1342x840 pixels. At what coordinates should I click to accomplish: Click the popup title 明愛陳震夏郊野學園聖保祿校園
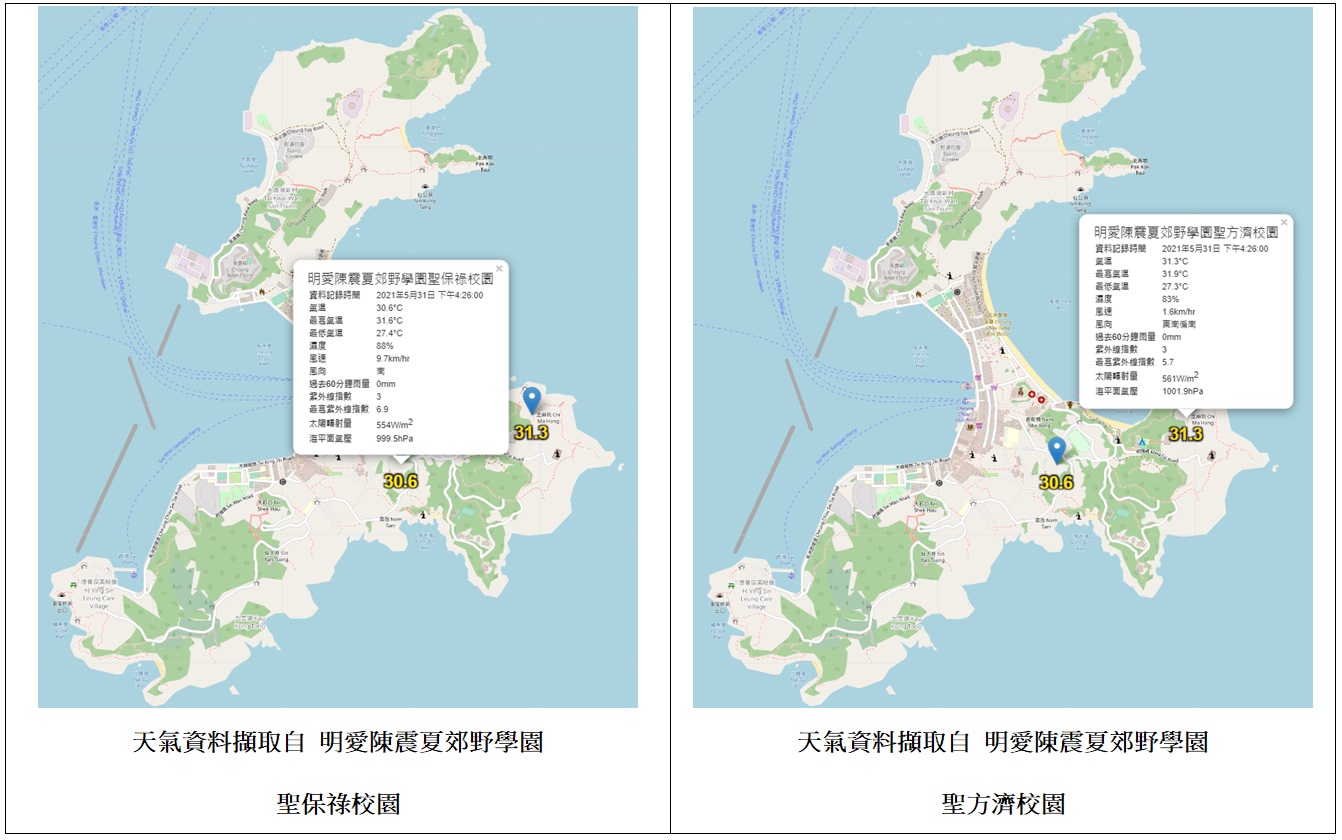pyautogui.click(x=401, y=279)
